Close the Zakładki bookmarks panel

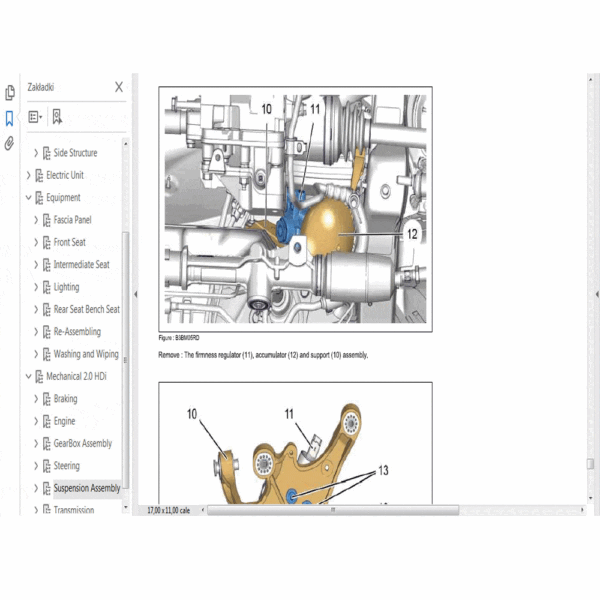click(x=119, y=87)
